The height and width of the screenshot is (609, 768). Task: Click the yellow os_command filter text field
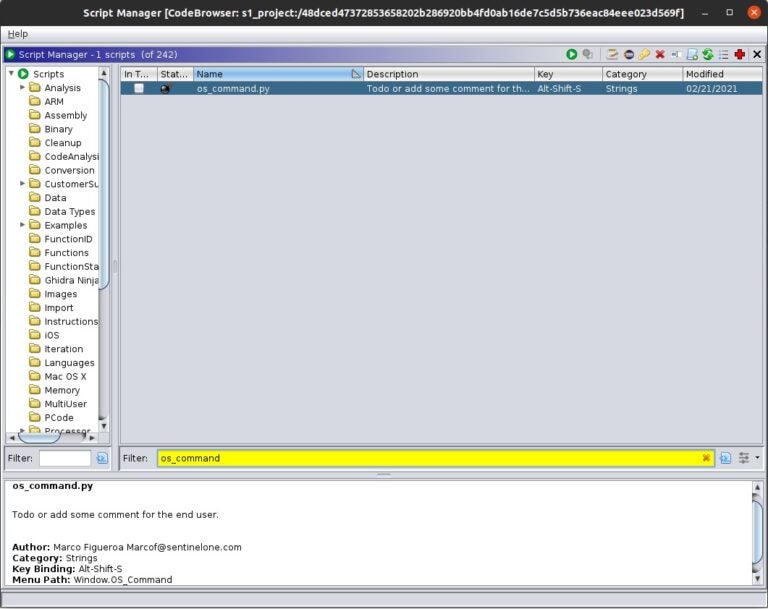[x=420, y=458]
